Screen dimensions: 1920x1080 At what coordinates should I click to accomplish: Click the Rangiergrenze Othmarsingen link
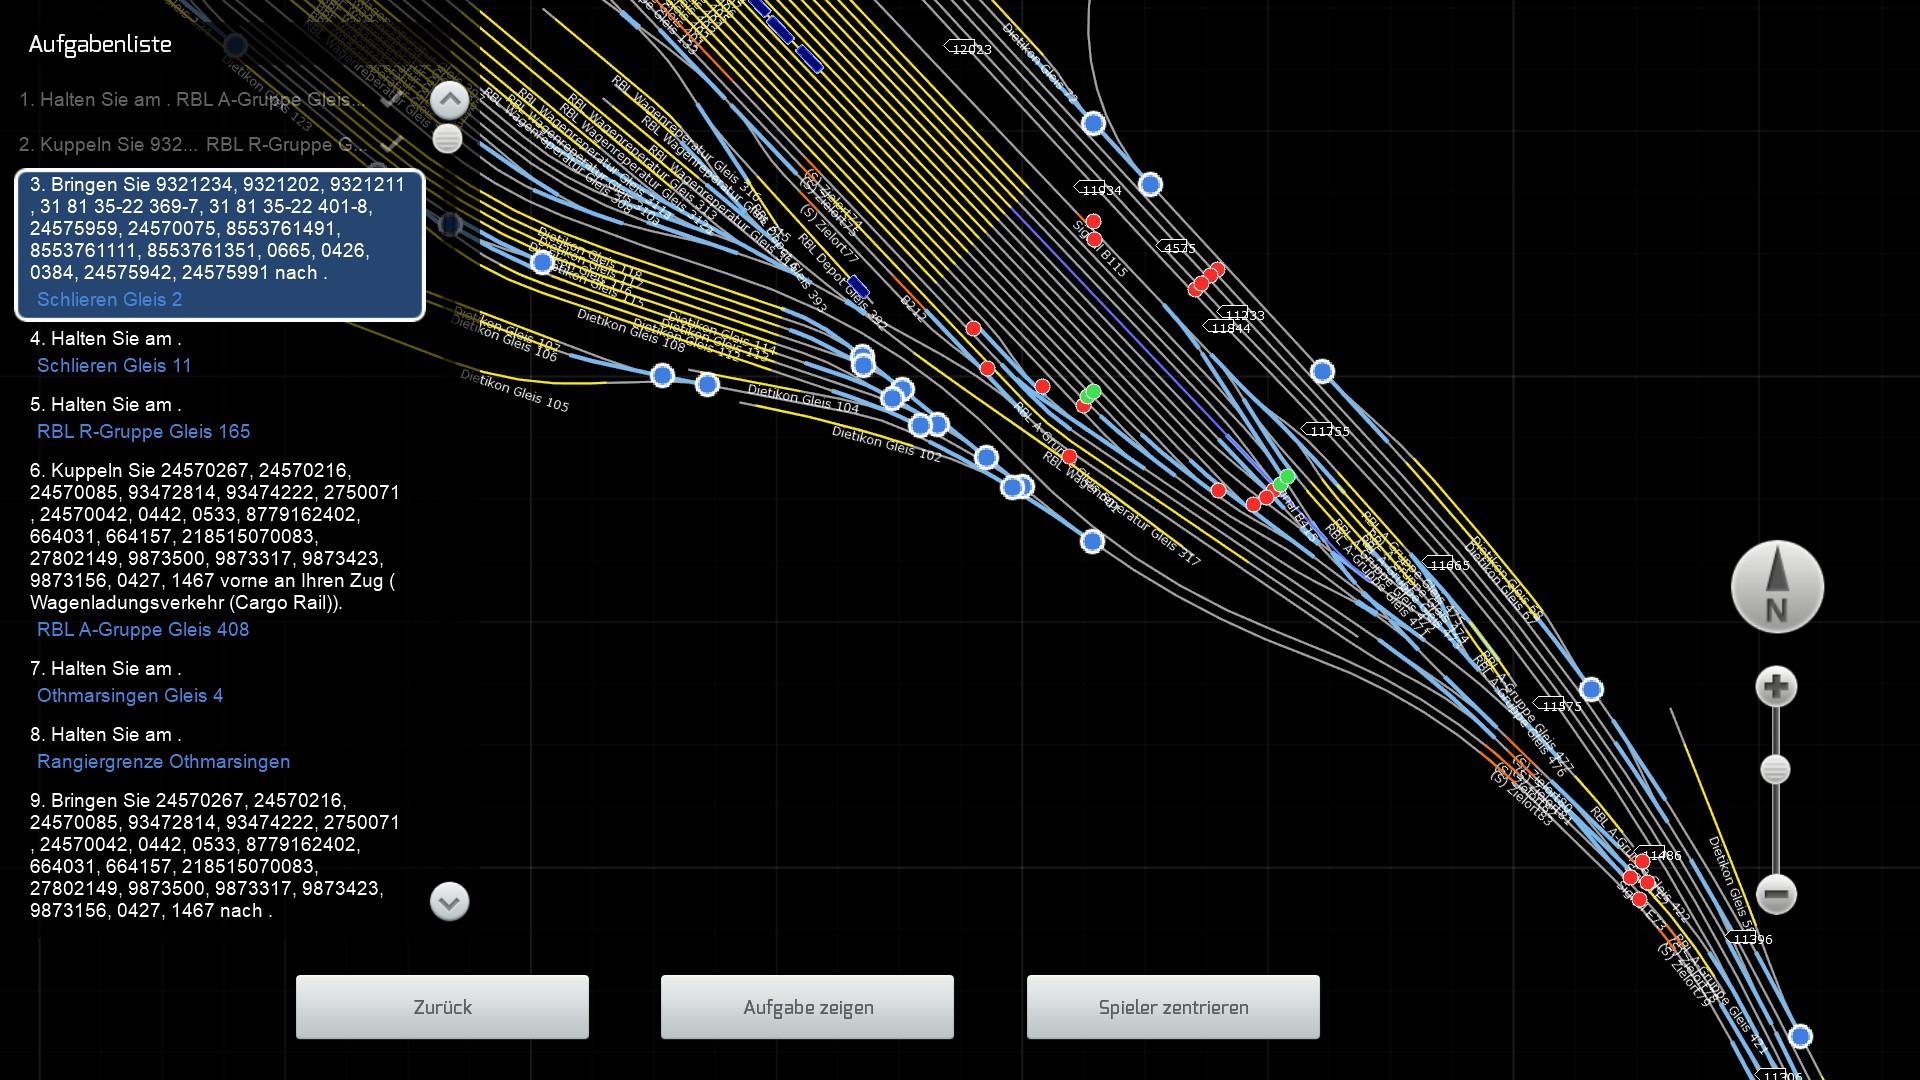[163, 762]
